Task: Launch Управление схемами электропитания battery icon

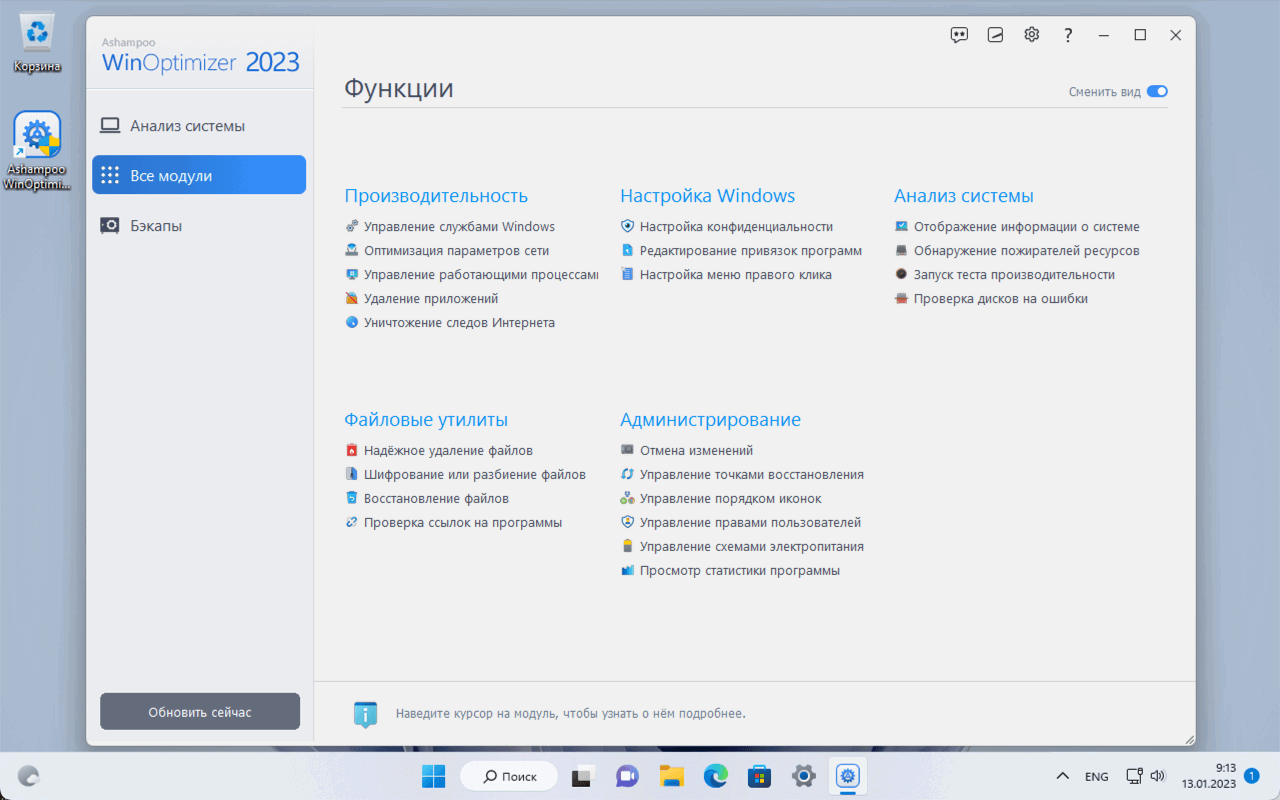Action: [627, 547]
